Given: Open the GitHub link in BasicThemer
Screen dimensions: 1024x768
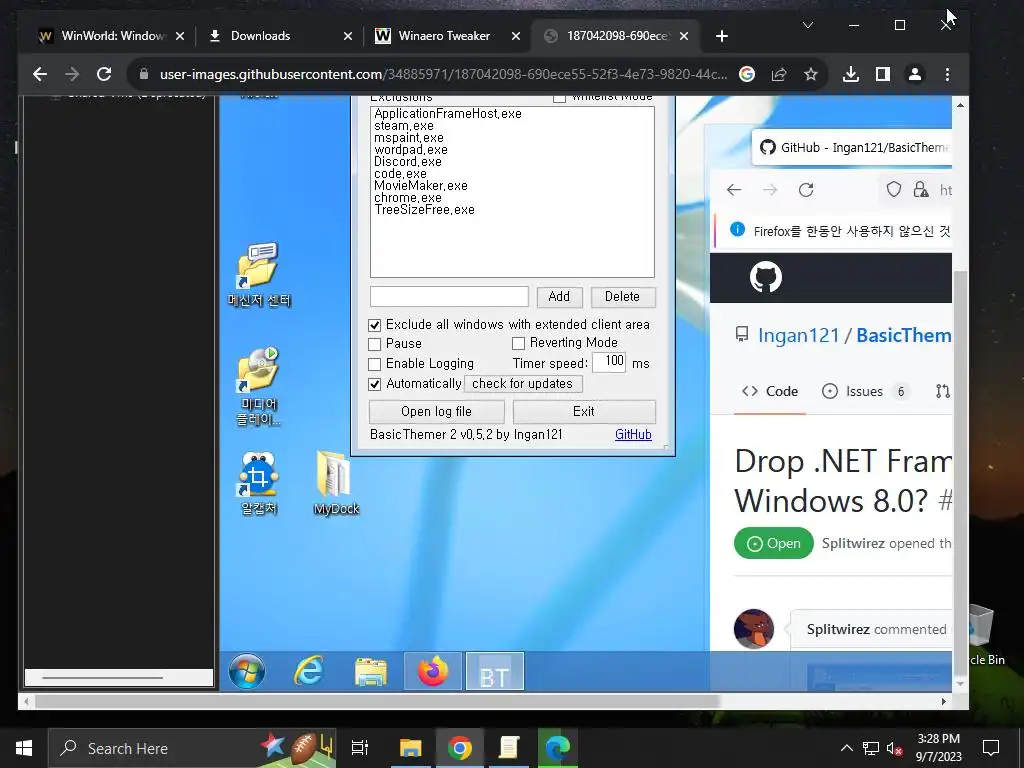Looking at the screenshot, I should pos(633,434).
